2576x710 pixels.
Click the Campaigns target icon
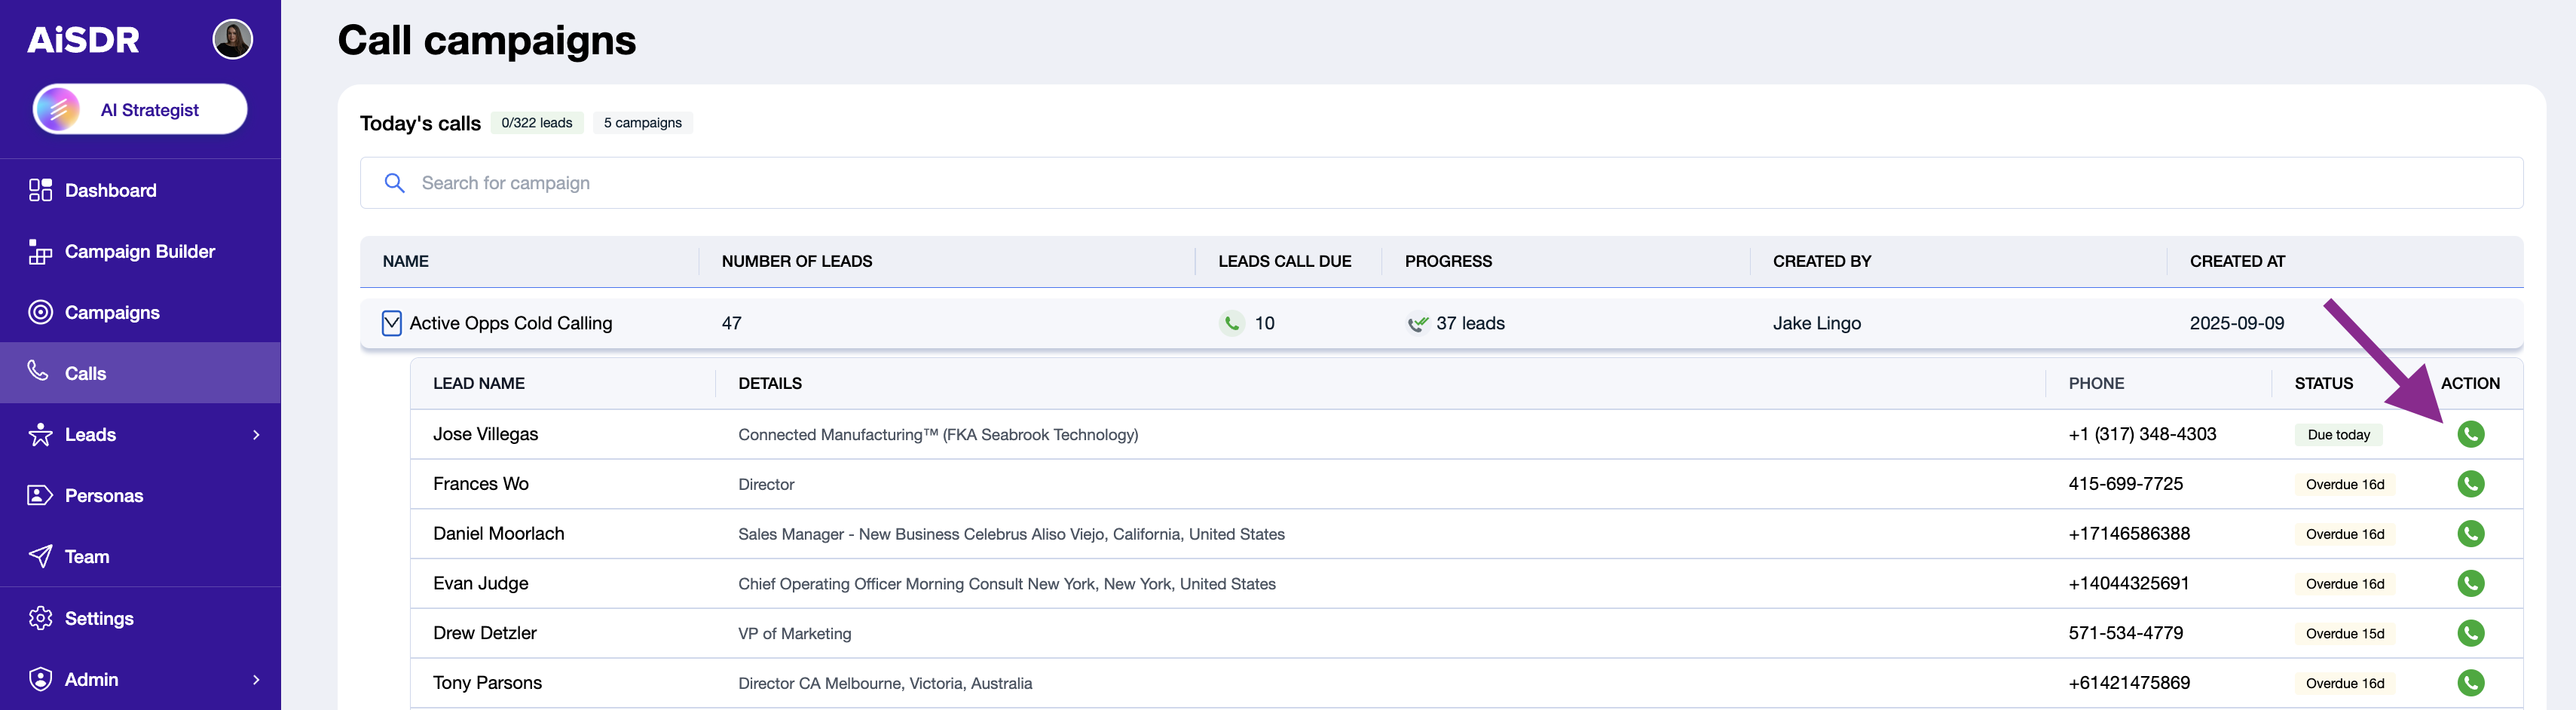click(x=40, y=312)
